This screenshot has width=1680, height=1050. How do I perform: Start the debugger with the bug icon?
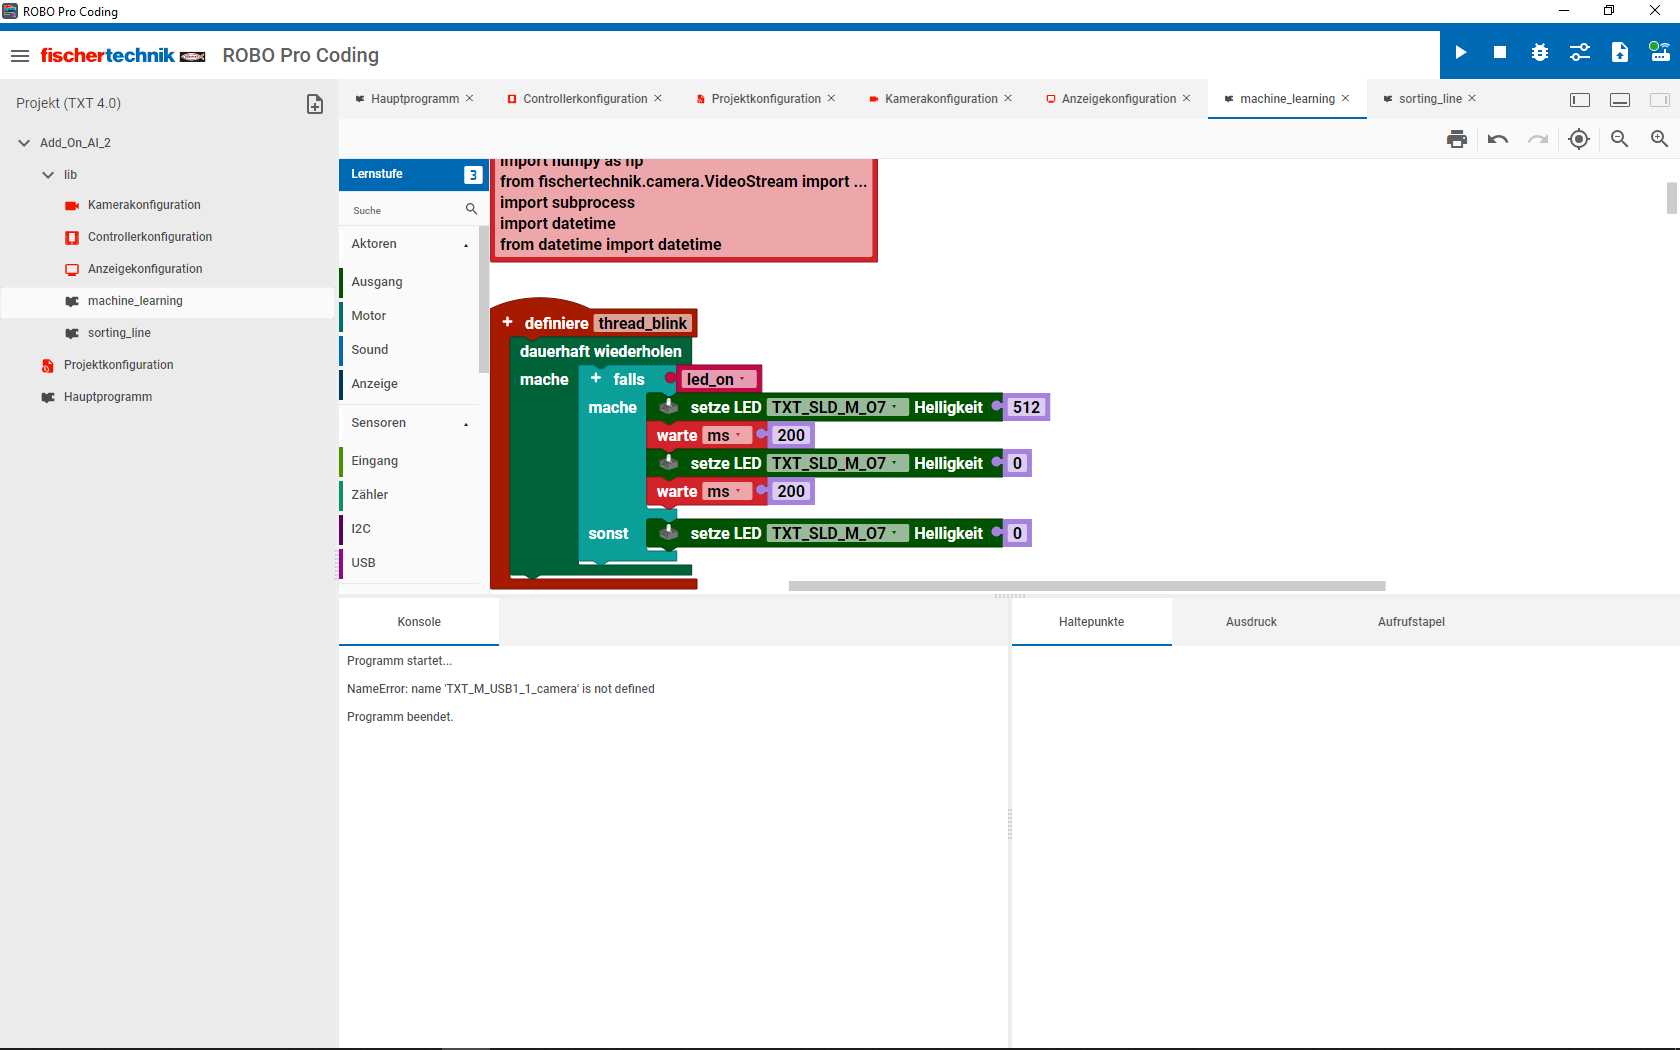[1540, 52]
